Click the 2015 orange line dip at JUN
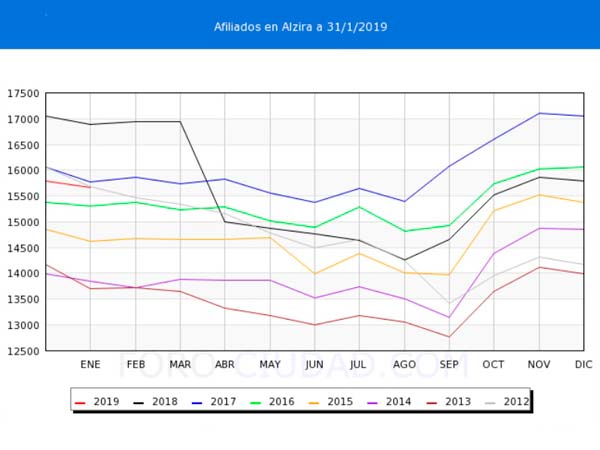 coord(315,274)
